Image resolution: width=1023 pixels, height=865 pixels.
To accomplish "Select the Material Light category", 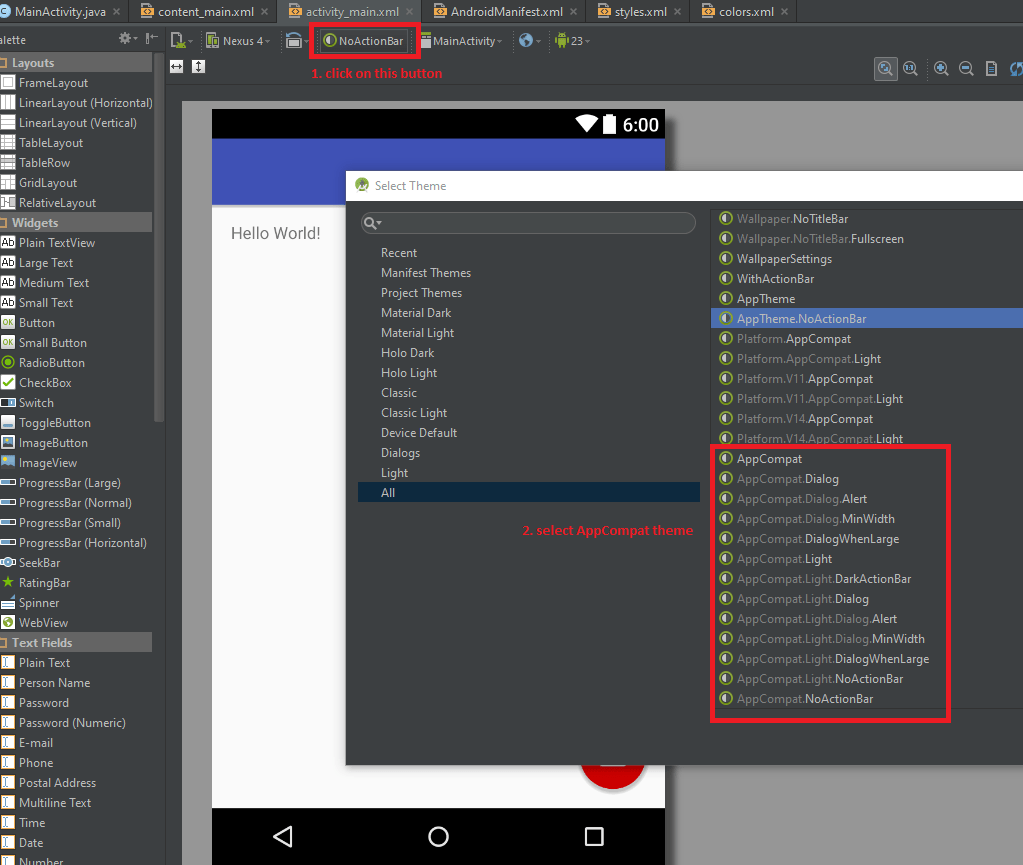I will pyautogui.click(x=417, y=333).
